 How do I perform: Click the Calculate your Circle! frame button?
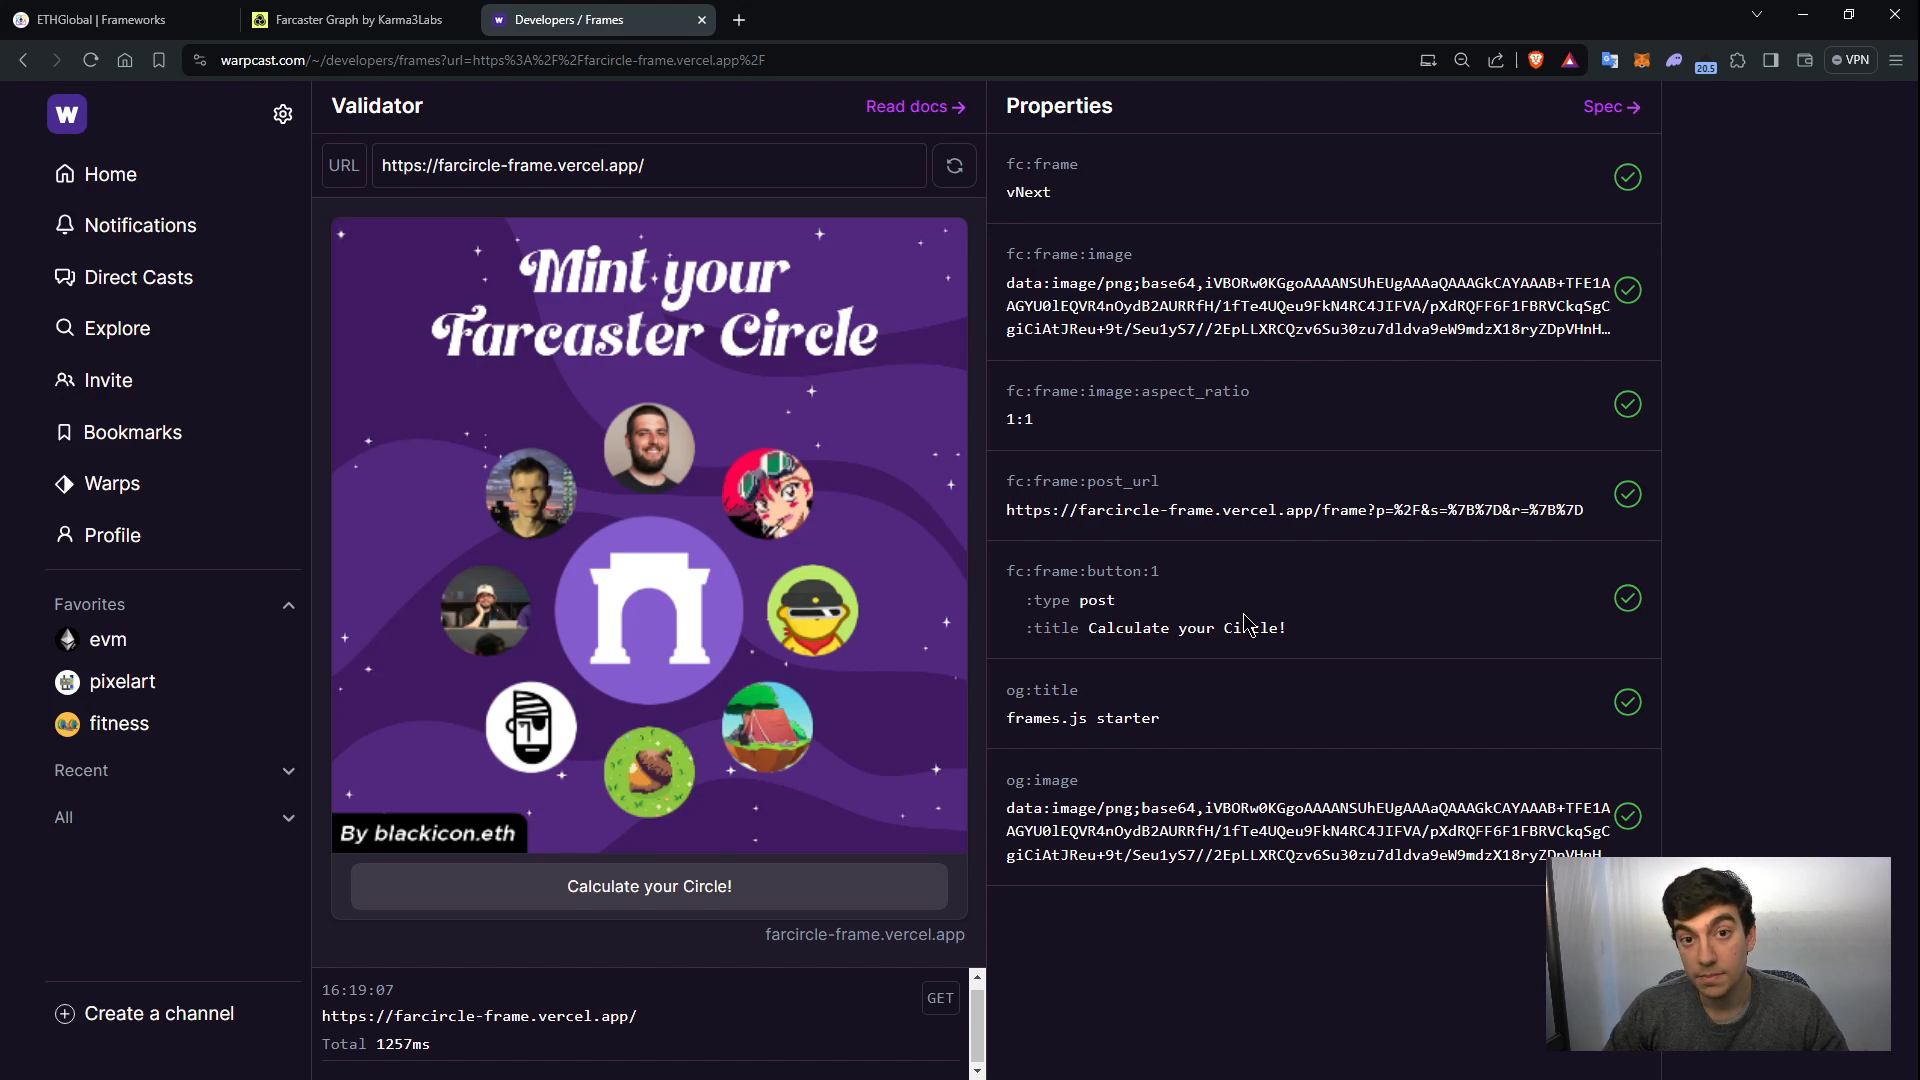point(649,886)
